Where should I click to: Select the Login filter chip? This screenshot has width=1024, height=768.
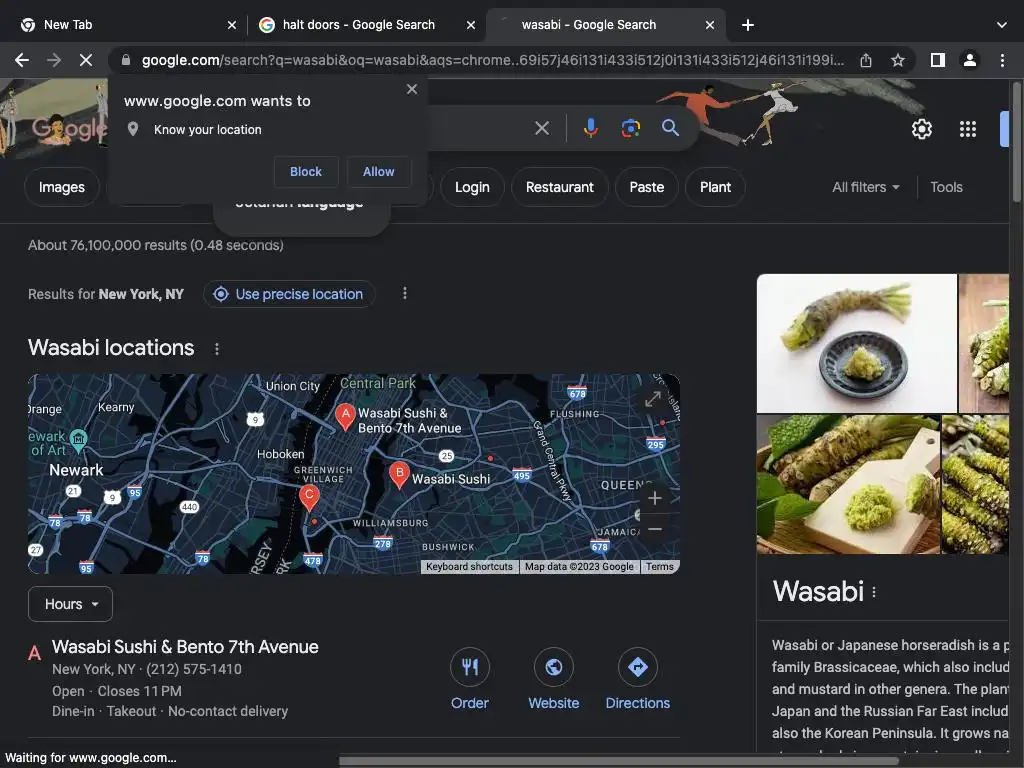[472, 187]
